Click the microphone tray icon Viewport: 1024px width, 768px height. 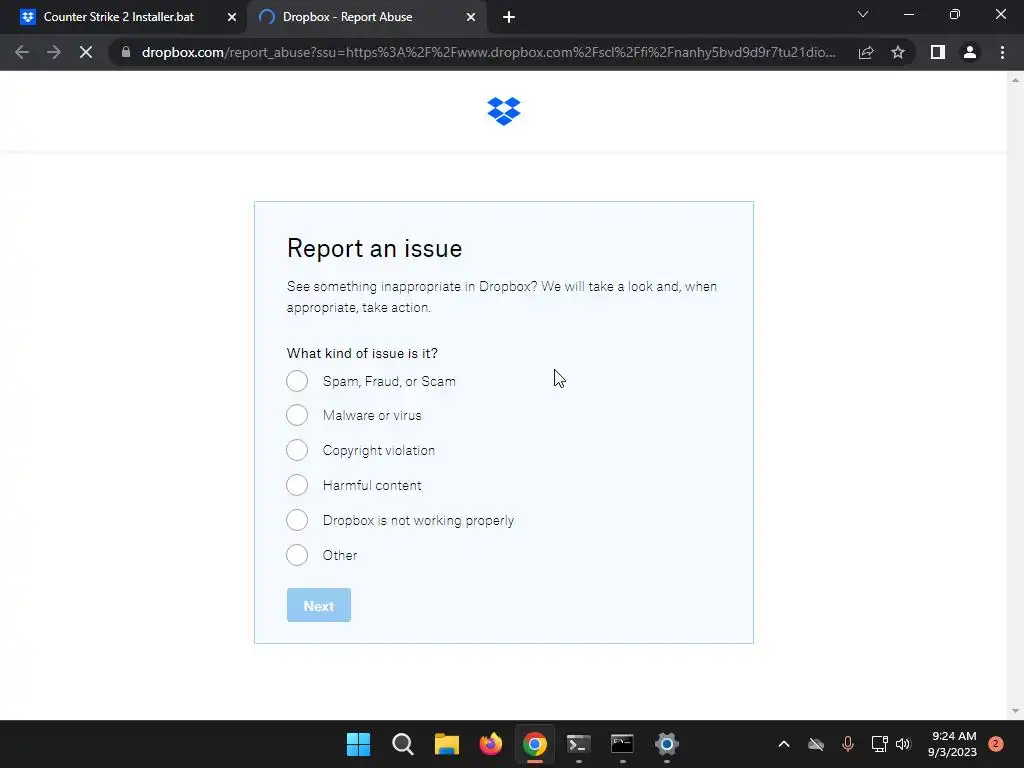pyautogui.click(x=848, y=744)
